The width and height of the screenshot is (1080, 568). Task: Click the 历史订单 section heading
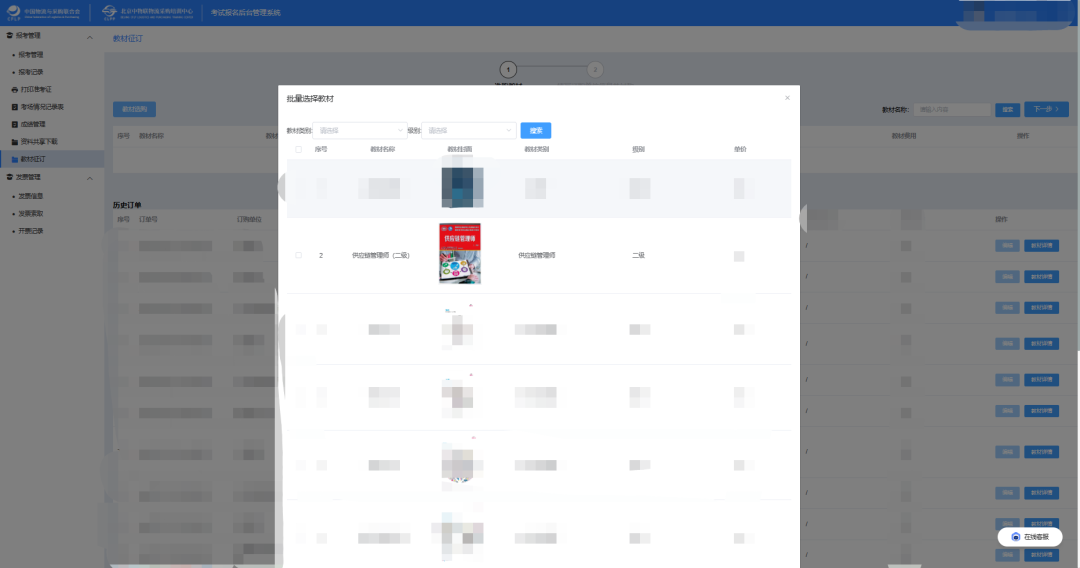(x=127, y=205)
